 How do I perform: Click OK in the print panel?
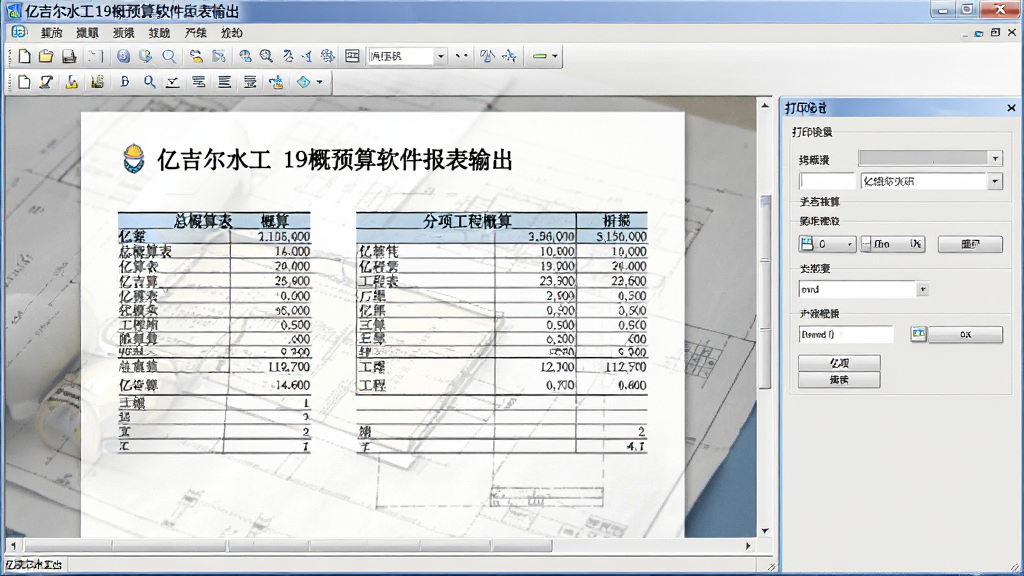click(x=965, y=334)
